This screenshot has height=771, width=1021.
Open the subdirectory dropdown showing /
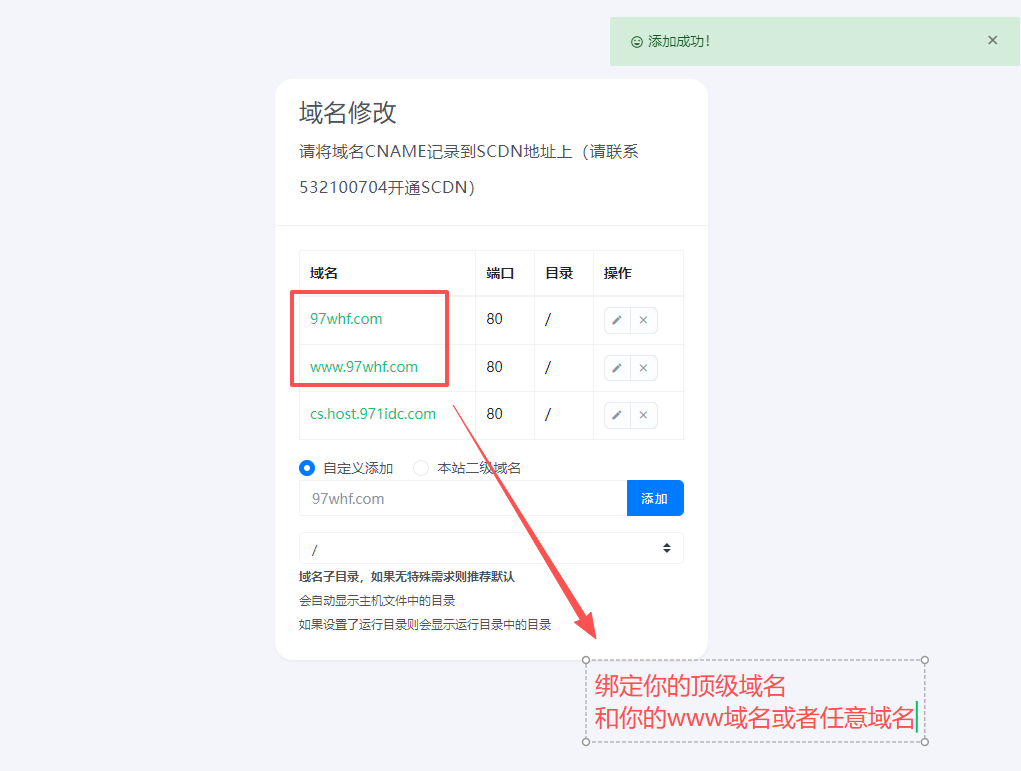pyautogui.click(x=491, y=549)
